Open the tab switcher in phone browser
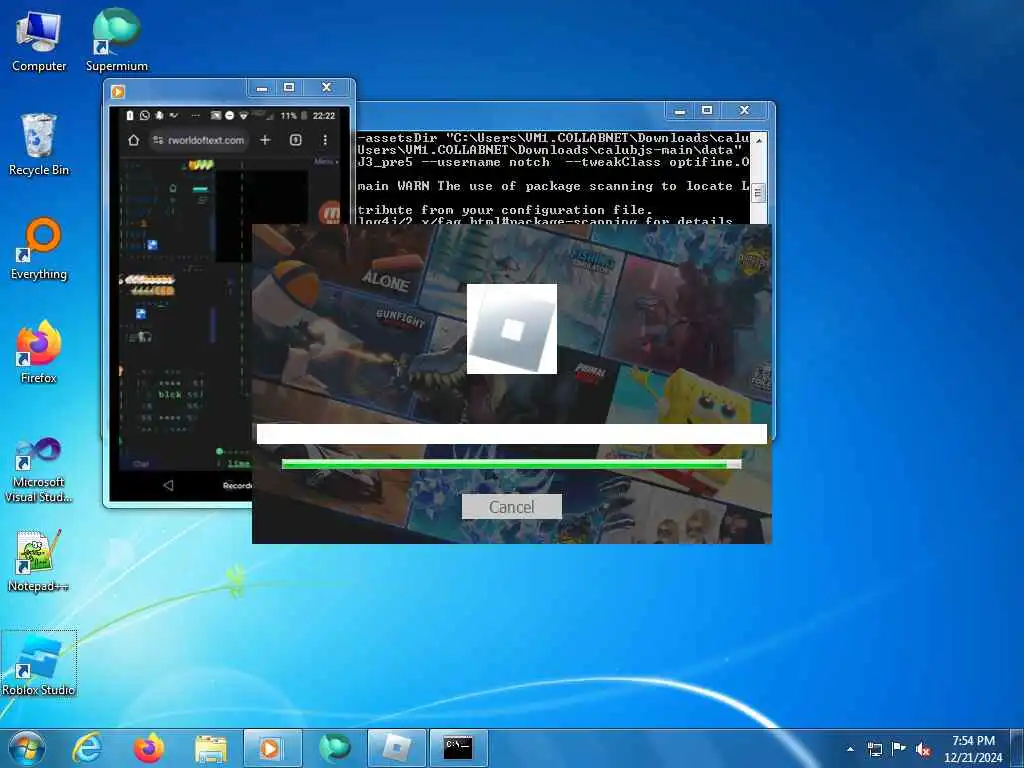Viewport: 1024px width, 768px height. [295, 140]
